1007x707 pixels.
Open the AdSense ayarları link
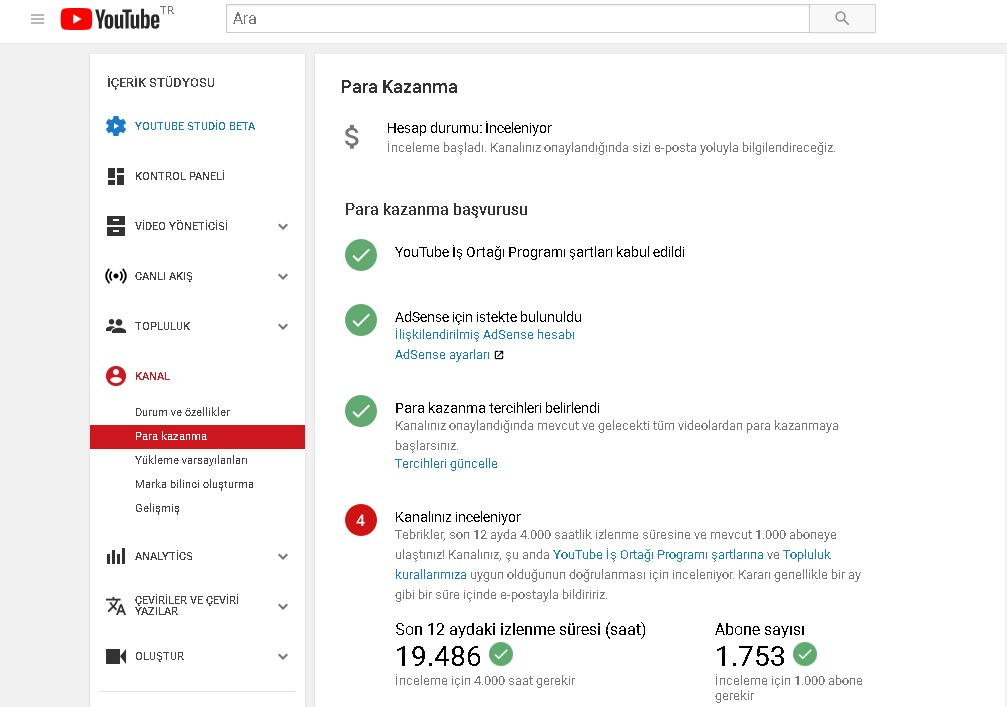(442, 355)
